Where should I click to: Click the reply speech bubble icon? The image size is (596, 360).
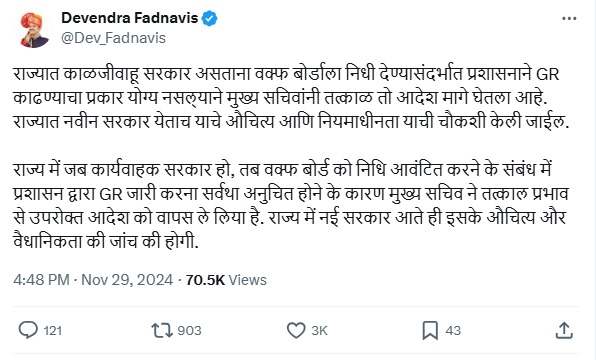[28, 330]
